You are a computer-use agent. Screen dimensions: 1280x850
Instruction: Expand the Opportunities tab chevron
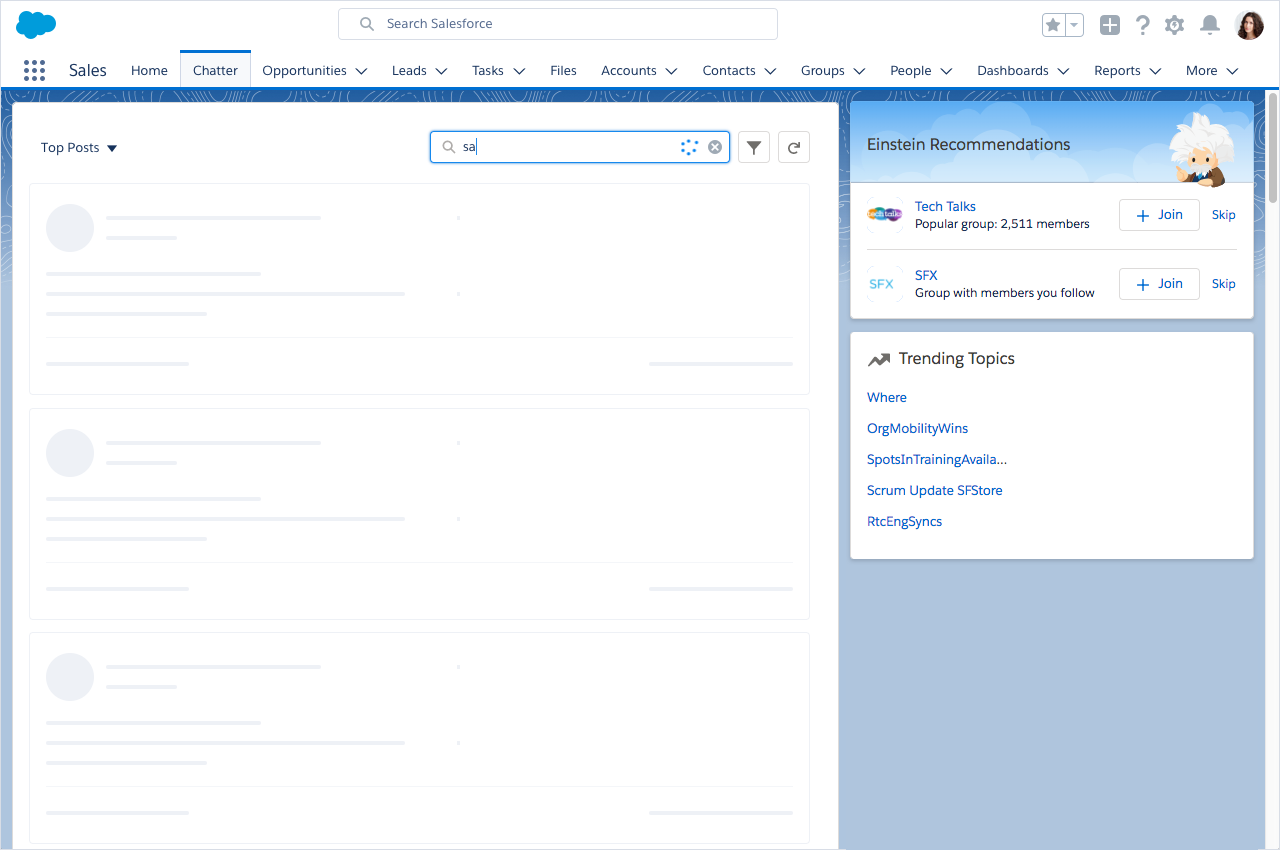pos(361,71)
